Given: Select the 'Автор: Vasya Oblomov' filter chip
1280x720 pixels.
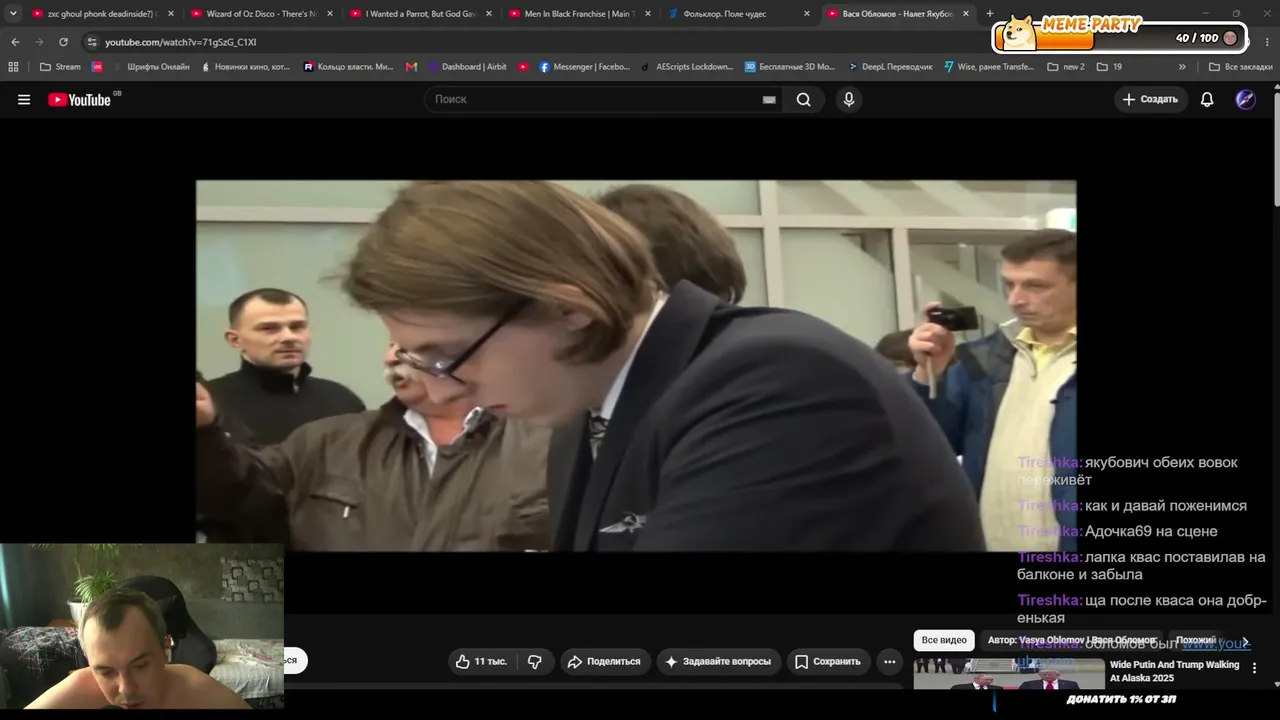Looking at the screenshot, I should point(1071,640).
